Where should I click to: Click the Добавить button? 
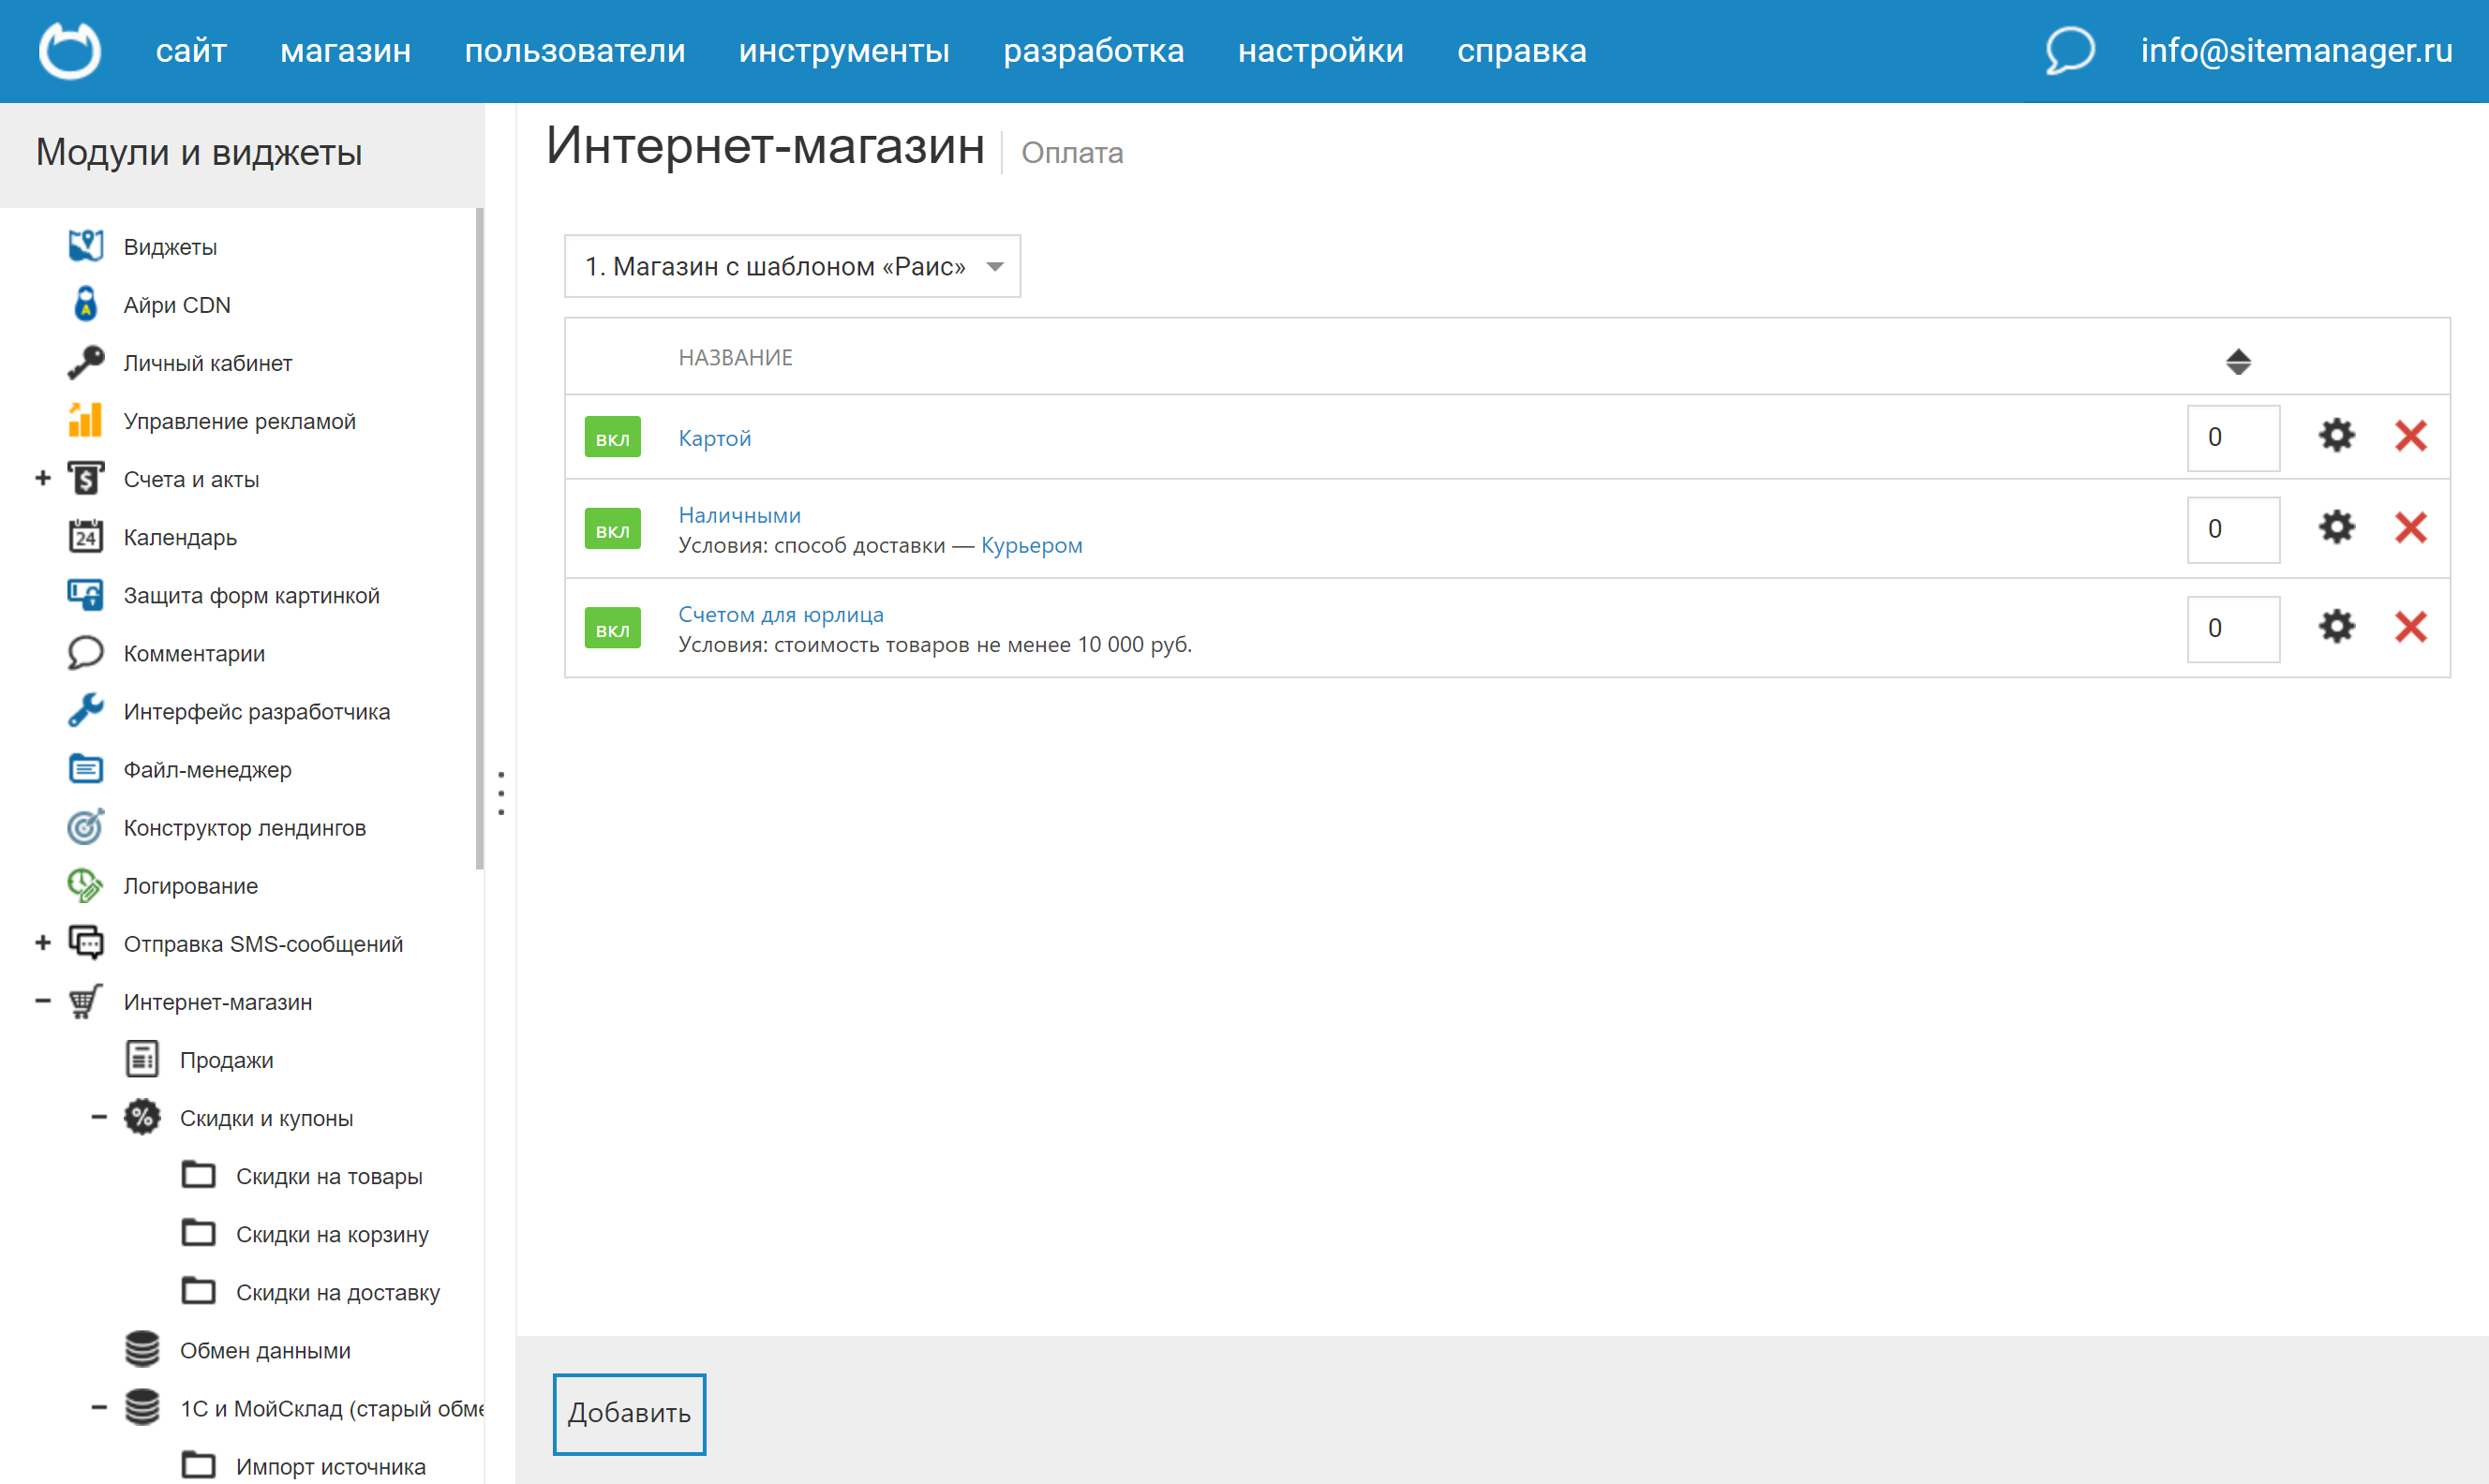[629, 1413]
